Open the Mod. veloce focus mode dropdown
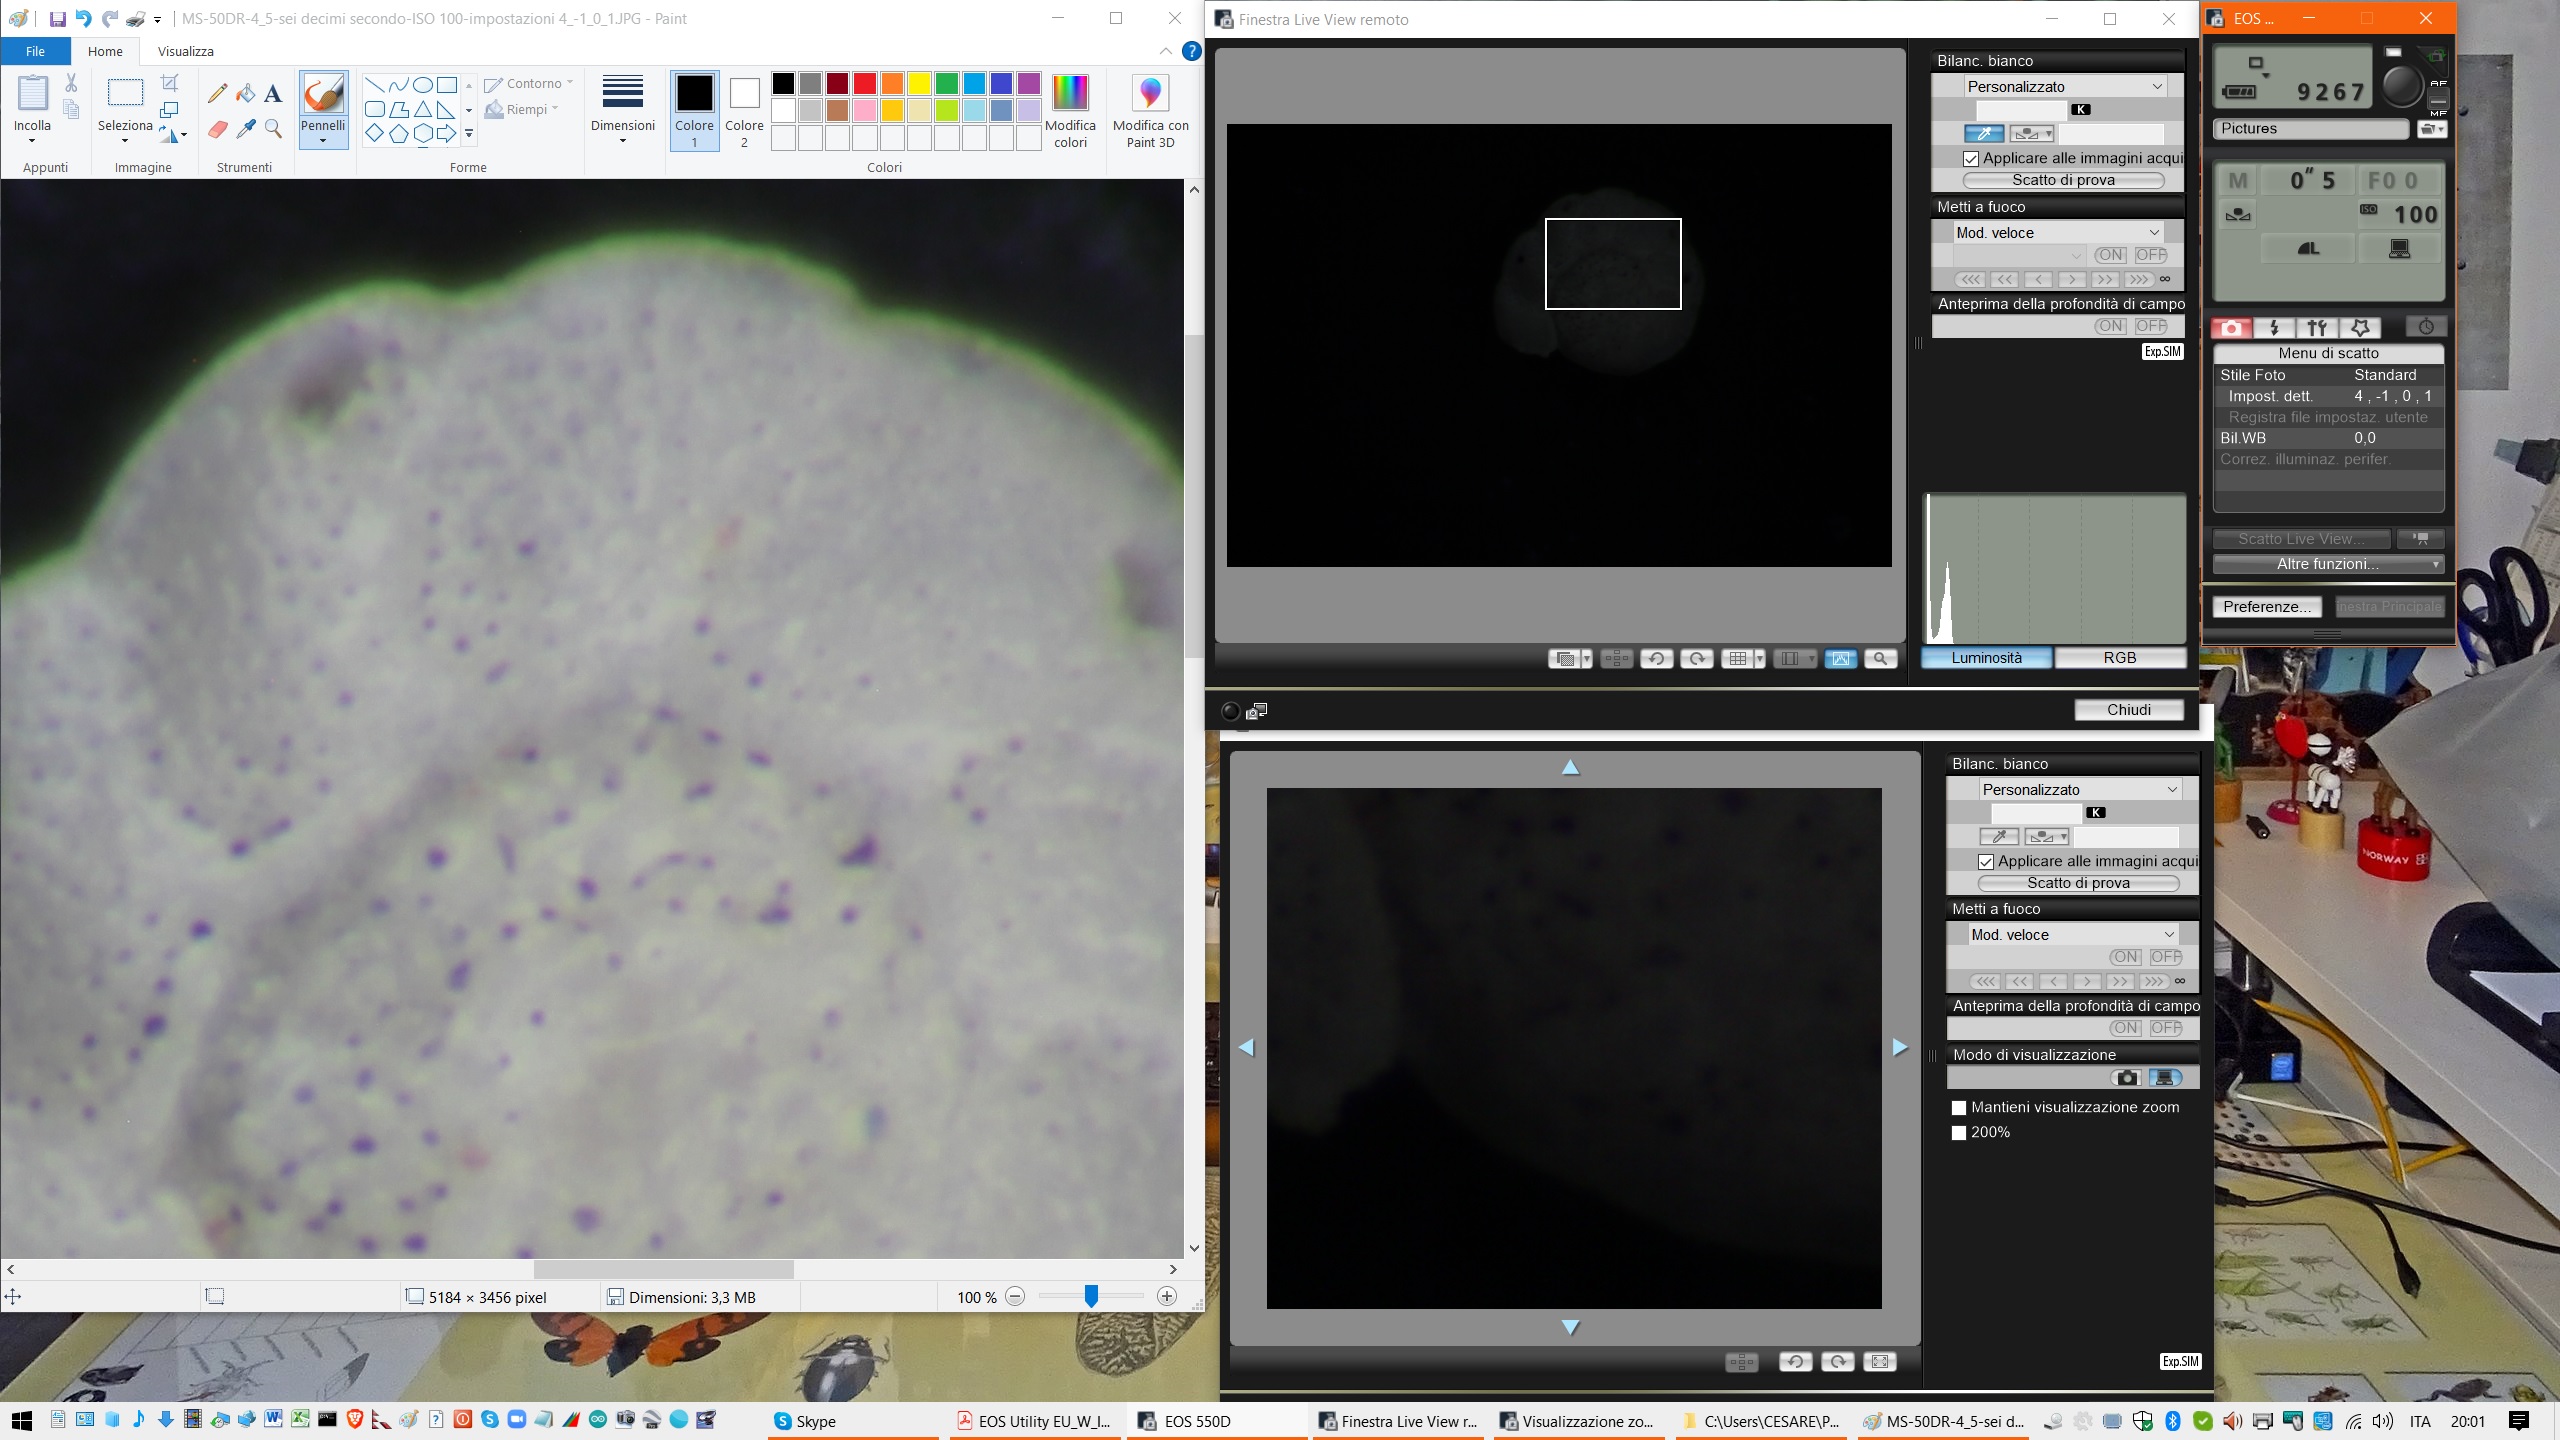 [2055, 232]
